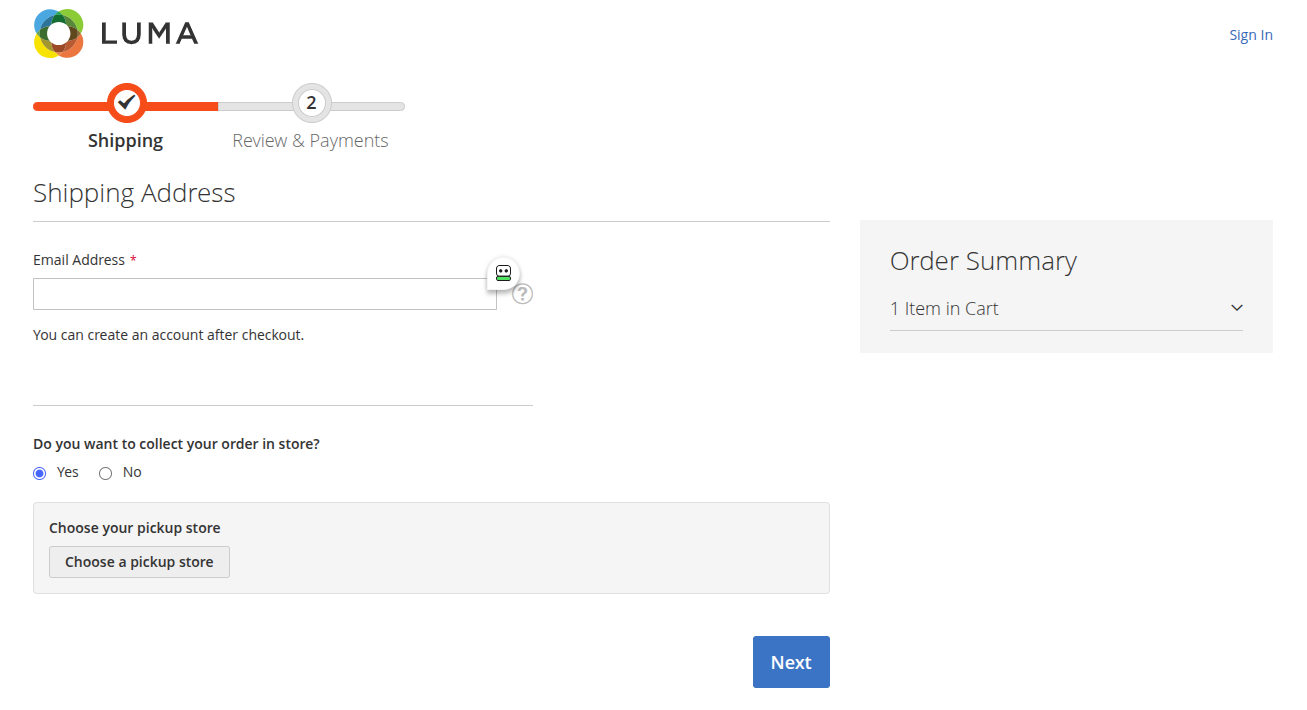Open the Sign In link
1307x710 pixels.
tap(1251, 35)
